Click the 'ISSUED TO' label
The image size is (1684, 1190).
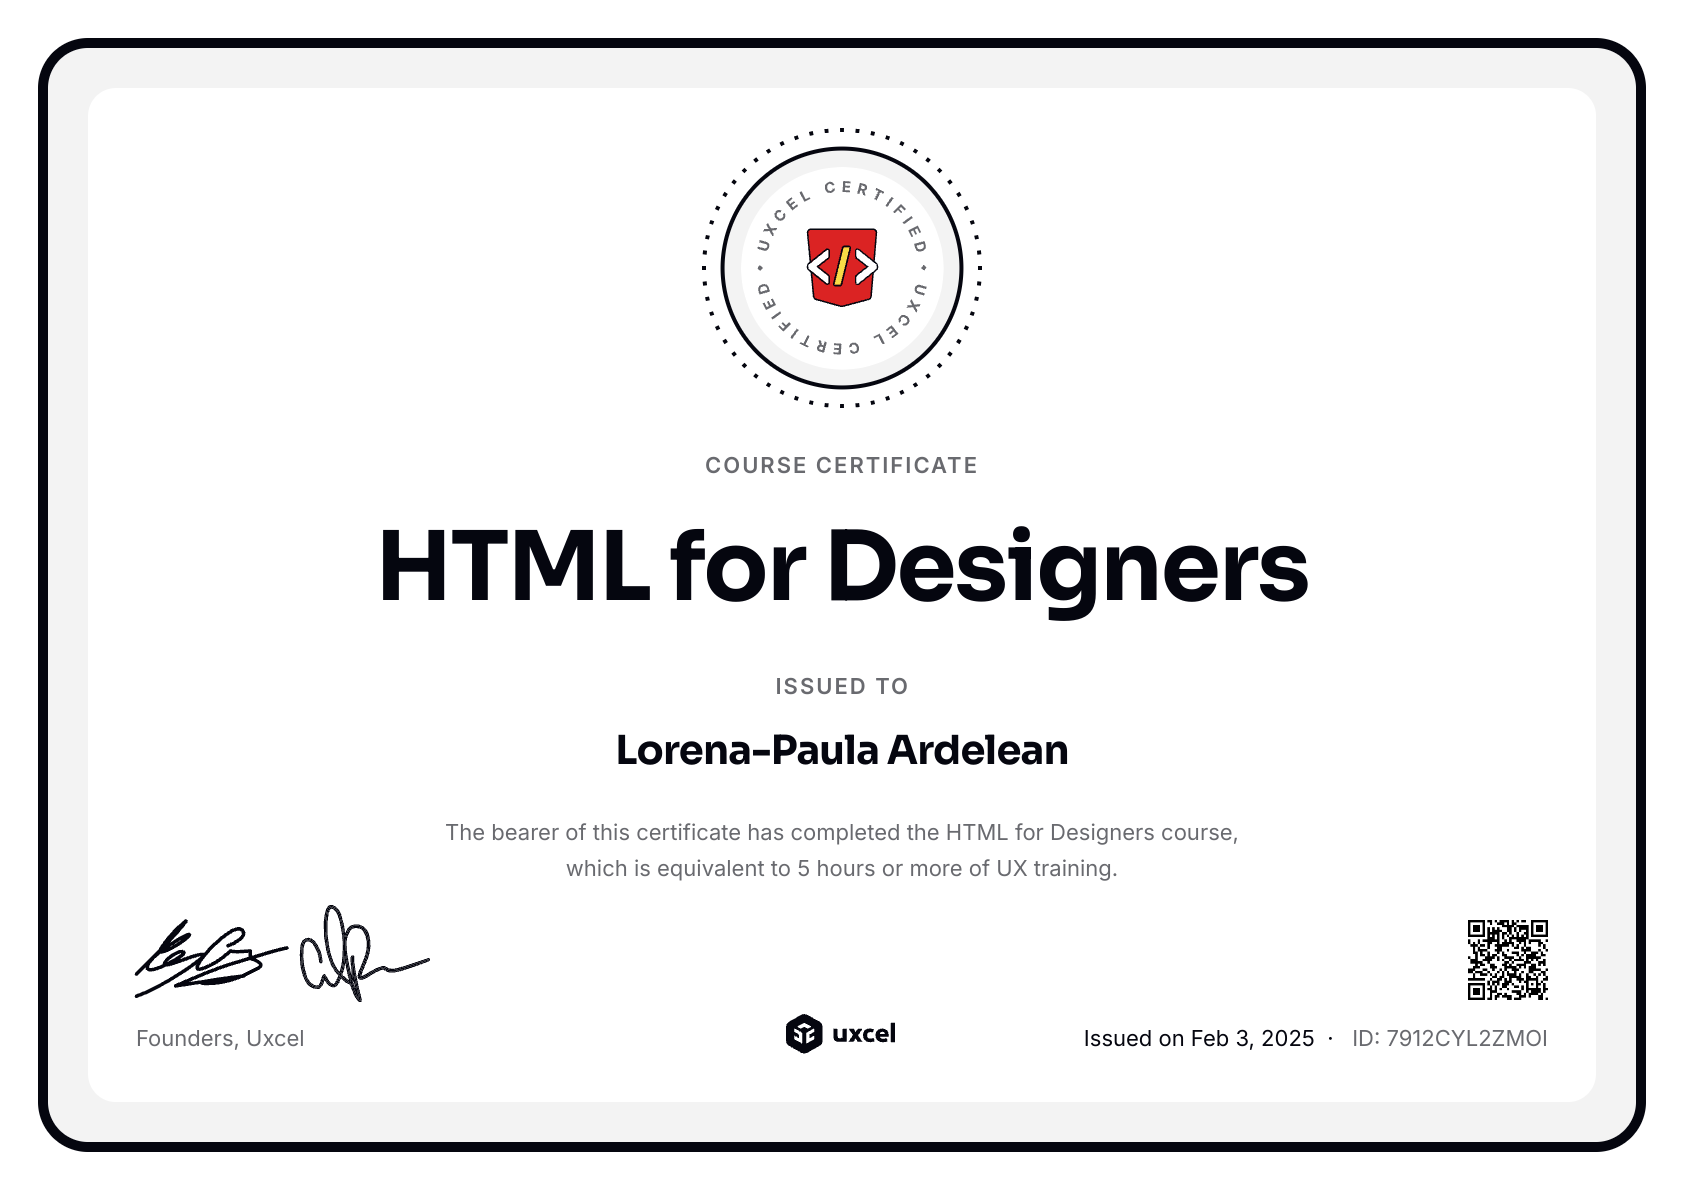[x=841, y=686]
